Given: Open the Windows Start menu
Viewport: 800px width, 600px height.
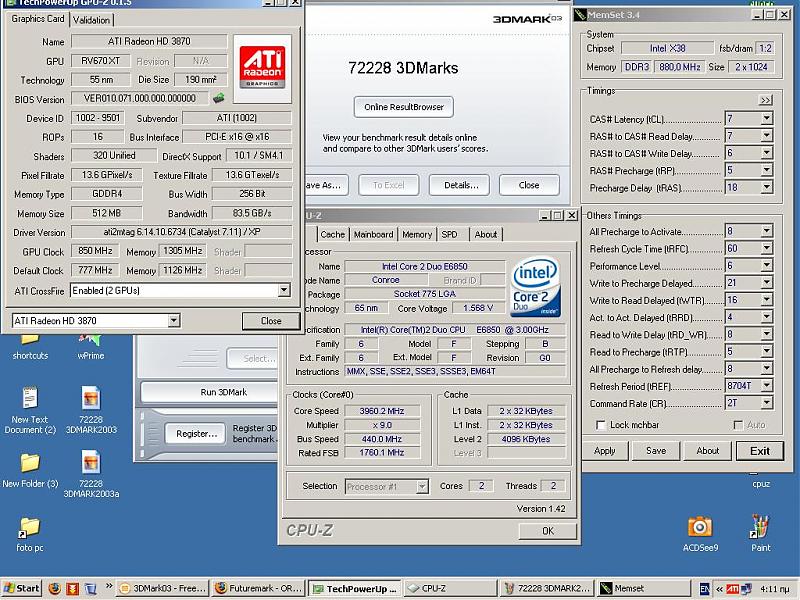Looking at the screenshot, I should point(22,588).
